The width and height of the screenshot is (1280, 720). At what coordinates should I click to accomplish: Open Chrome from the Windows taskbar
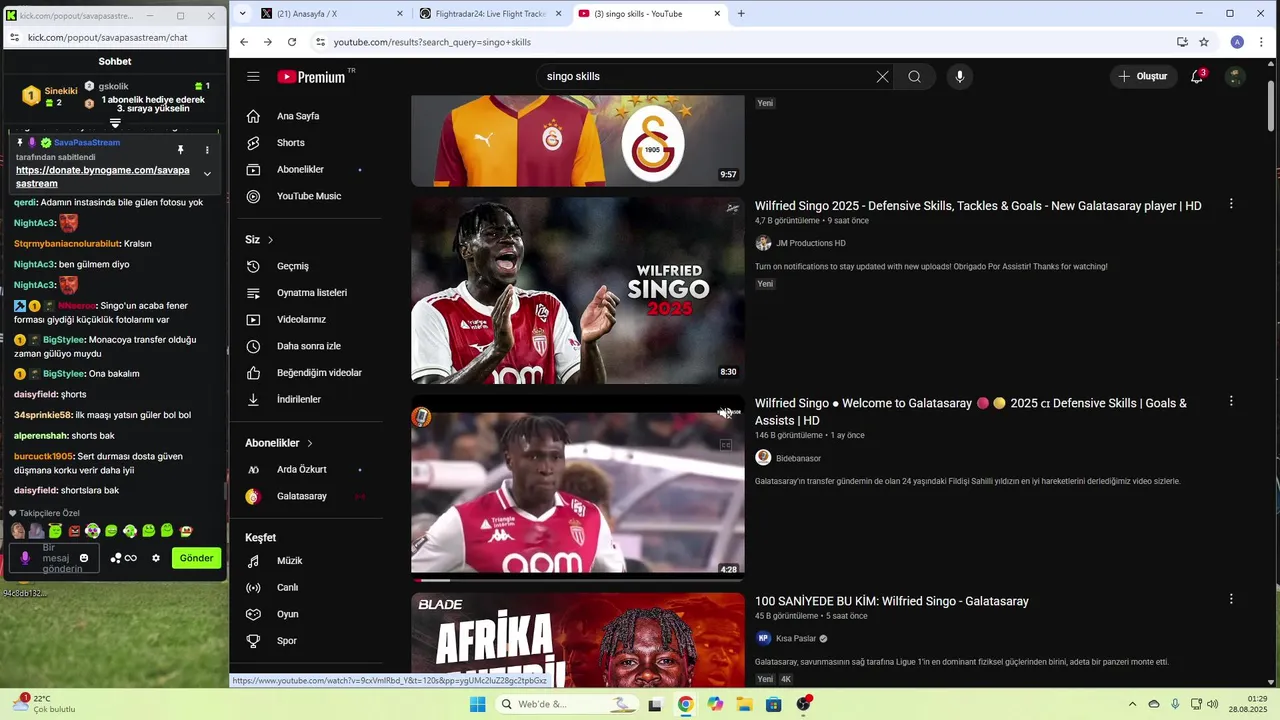click(x=685, y=704)
